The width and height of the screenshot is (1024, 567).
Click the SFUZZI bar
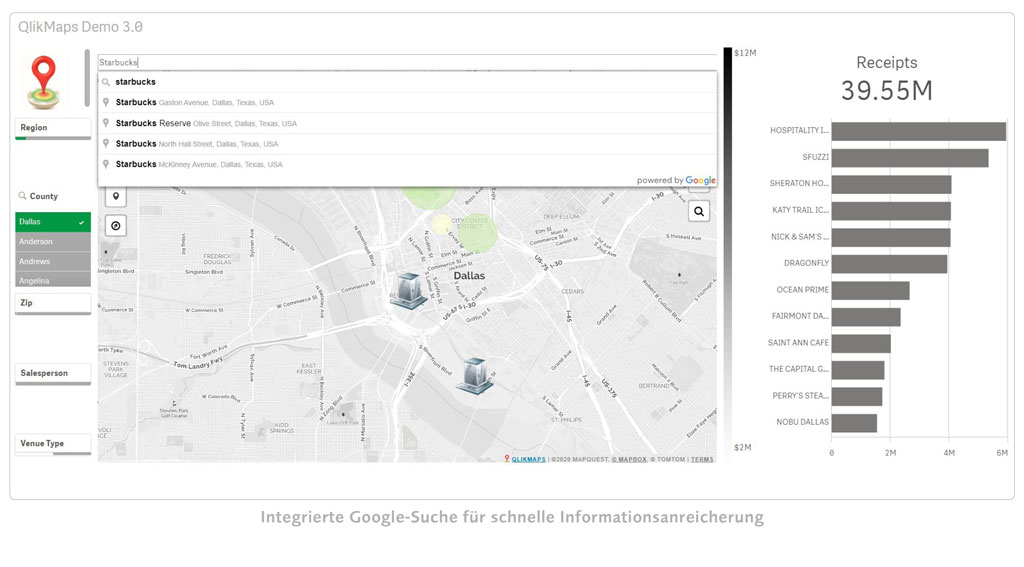tap(910, 158)
